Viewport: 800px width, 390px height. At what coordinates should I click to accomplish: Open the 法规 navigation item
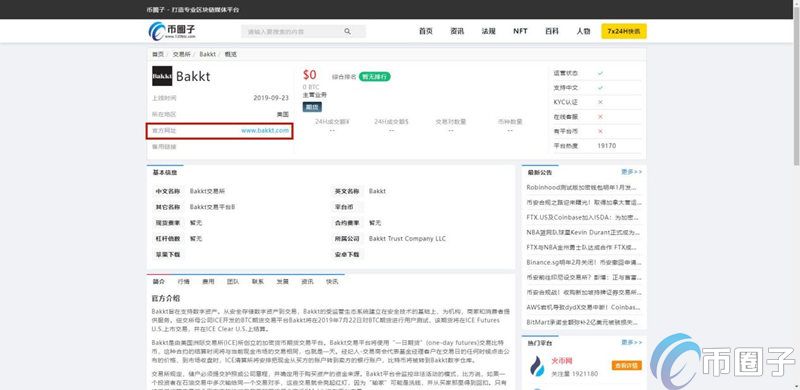point(488,31)
